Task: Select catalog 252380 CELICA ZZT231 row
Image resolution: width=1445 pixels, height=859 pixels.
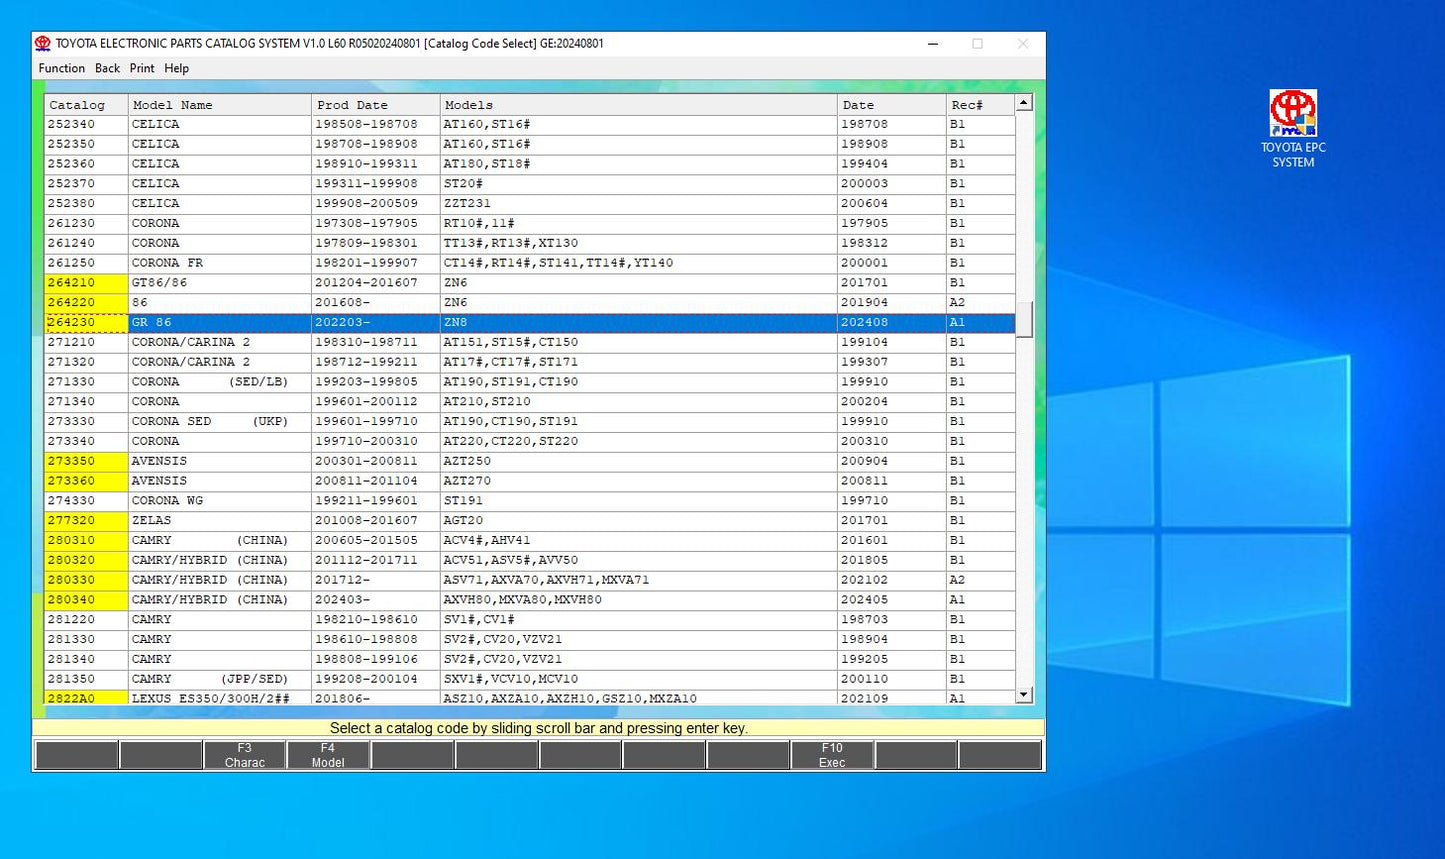Action: [x=530, y=204]
